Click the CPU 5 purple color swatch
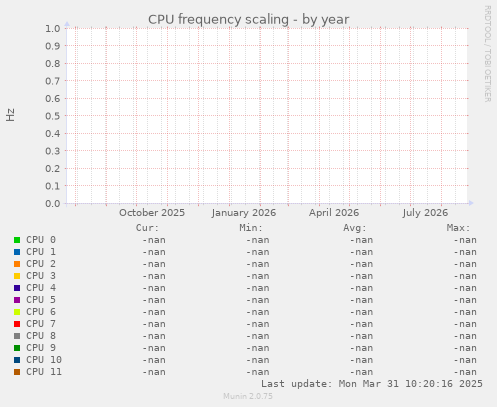The width and height of the screenshot is (497, 407). [x=17, y=300]
